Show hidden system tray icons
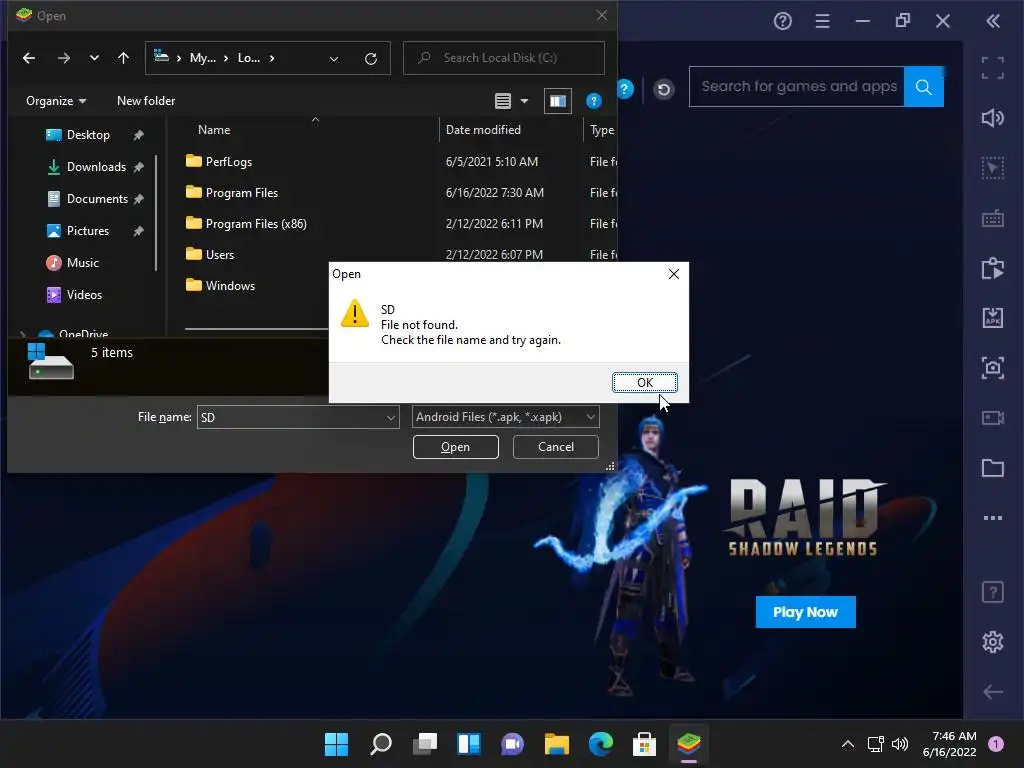The width and height of the screenshot is (1024, 768). [848, 744]
